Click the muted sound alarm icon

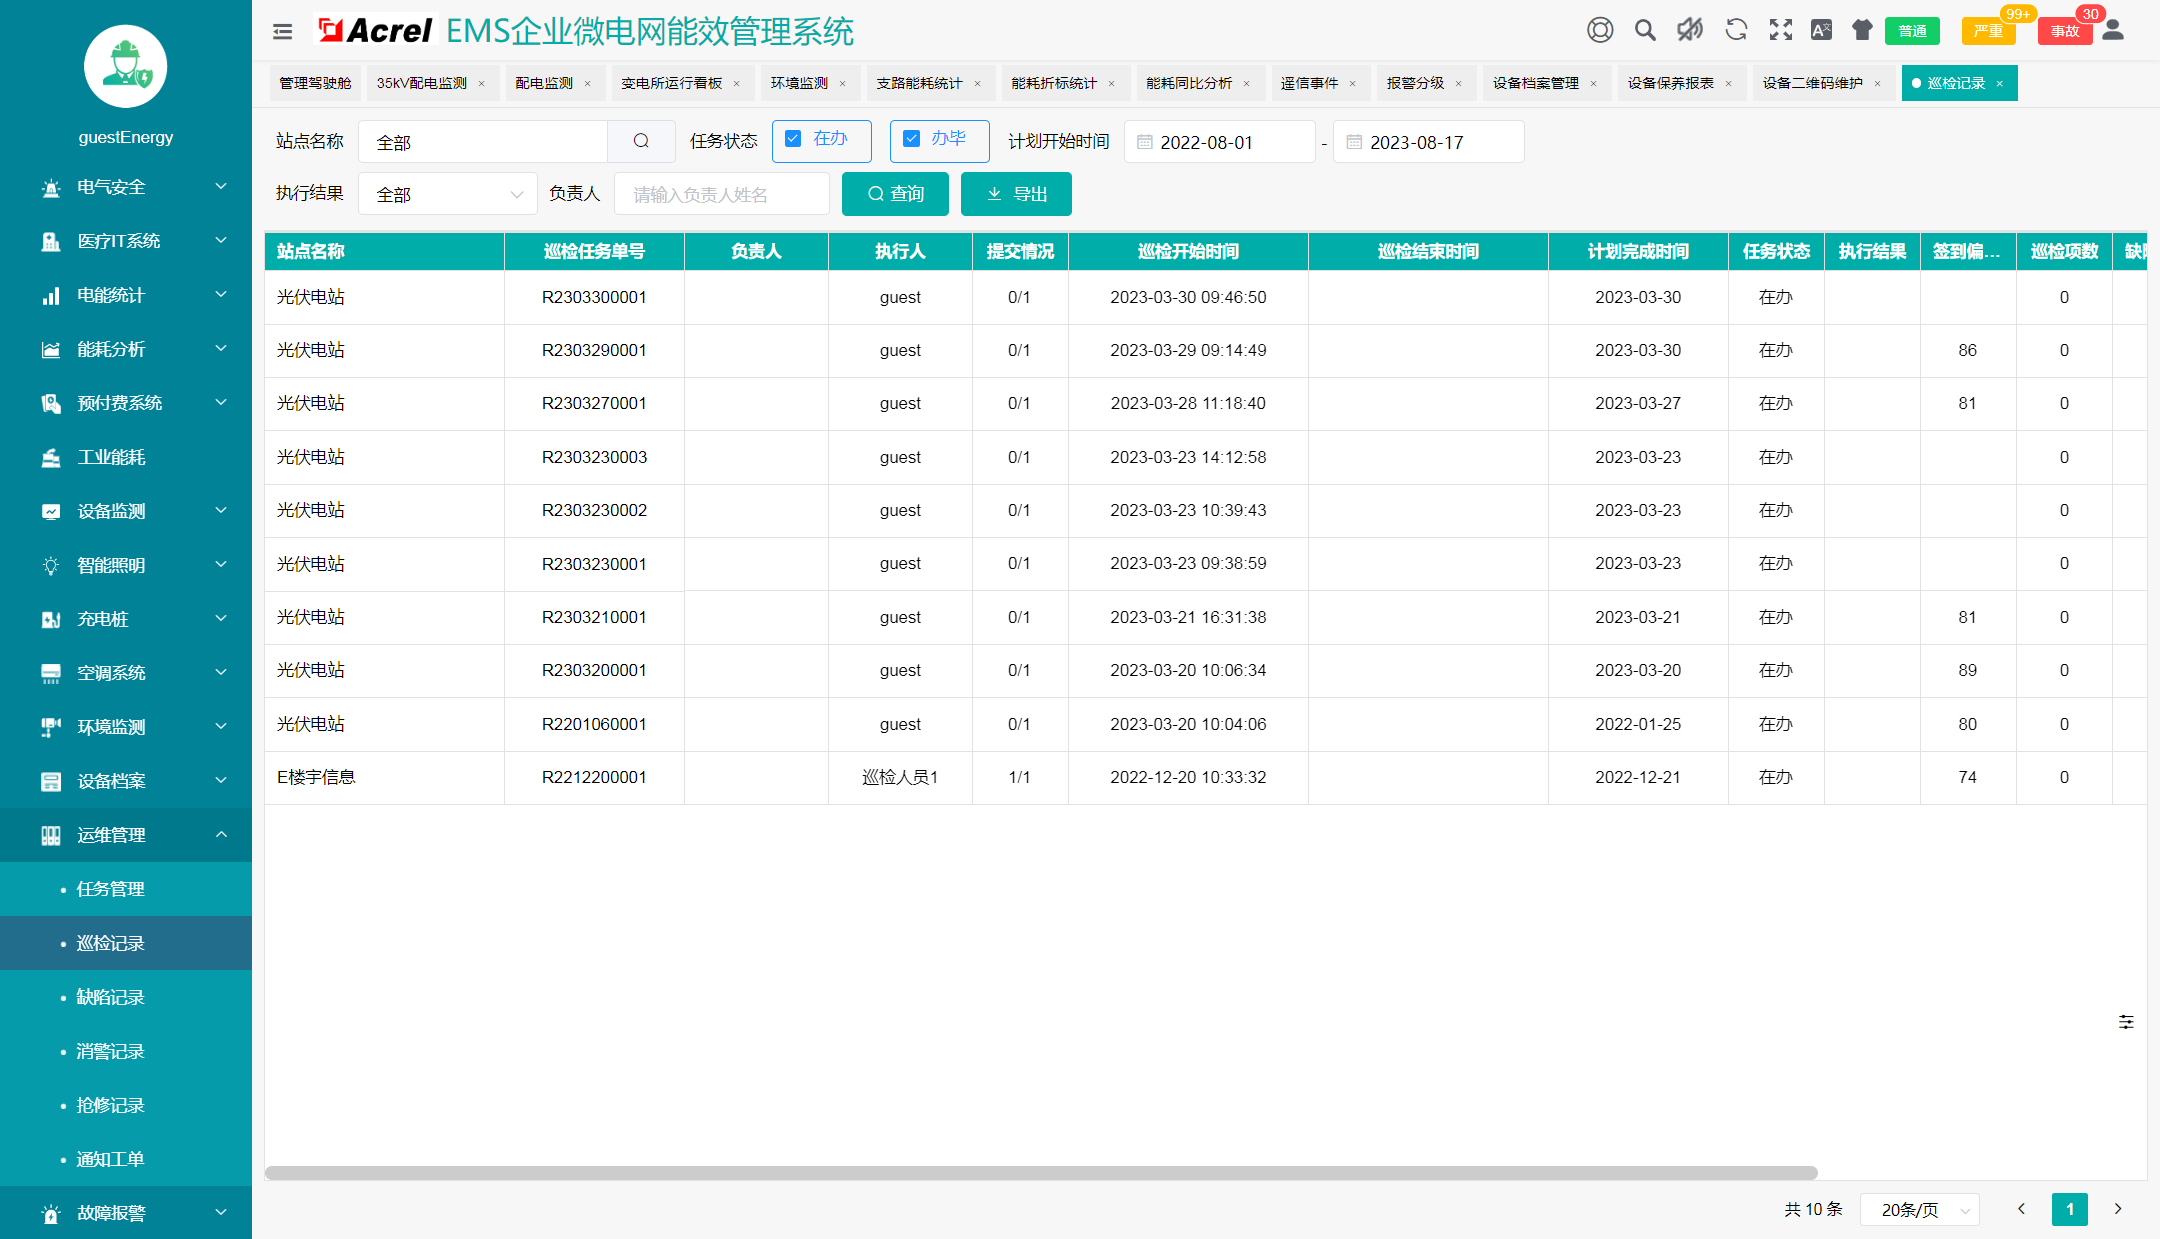pos(1690,30)
